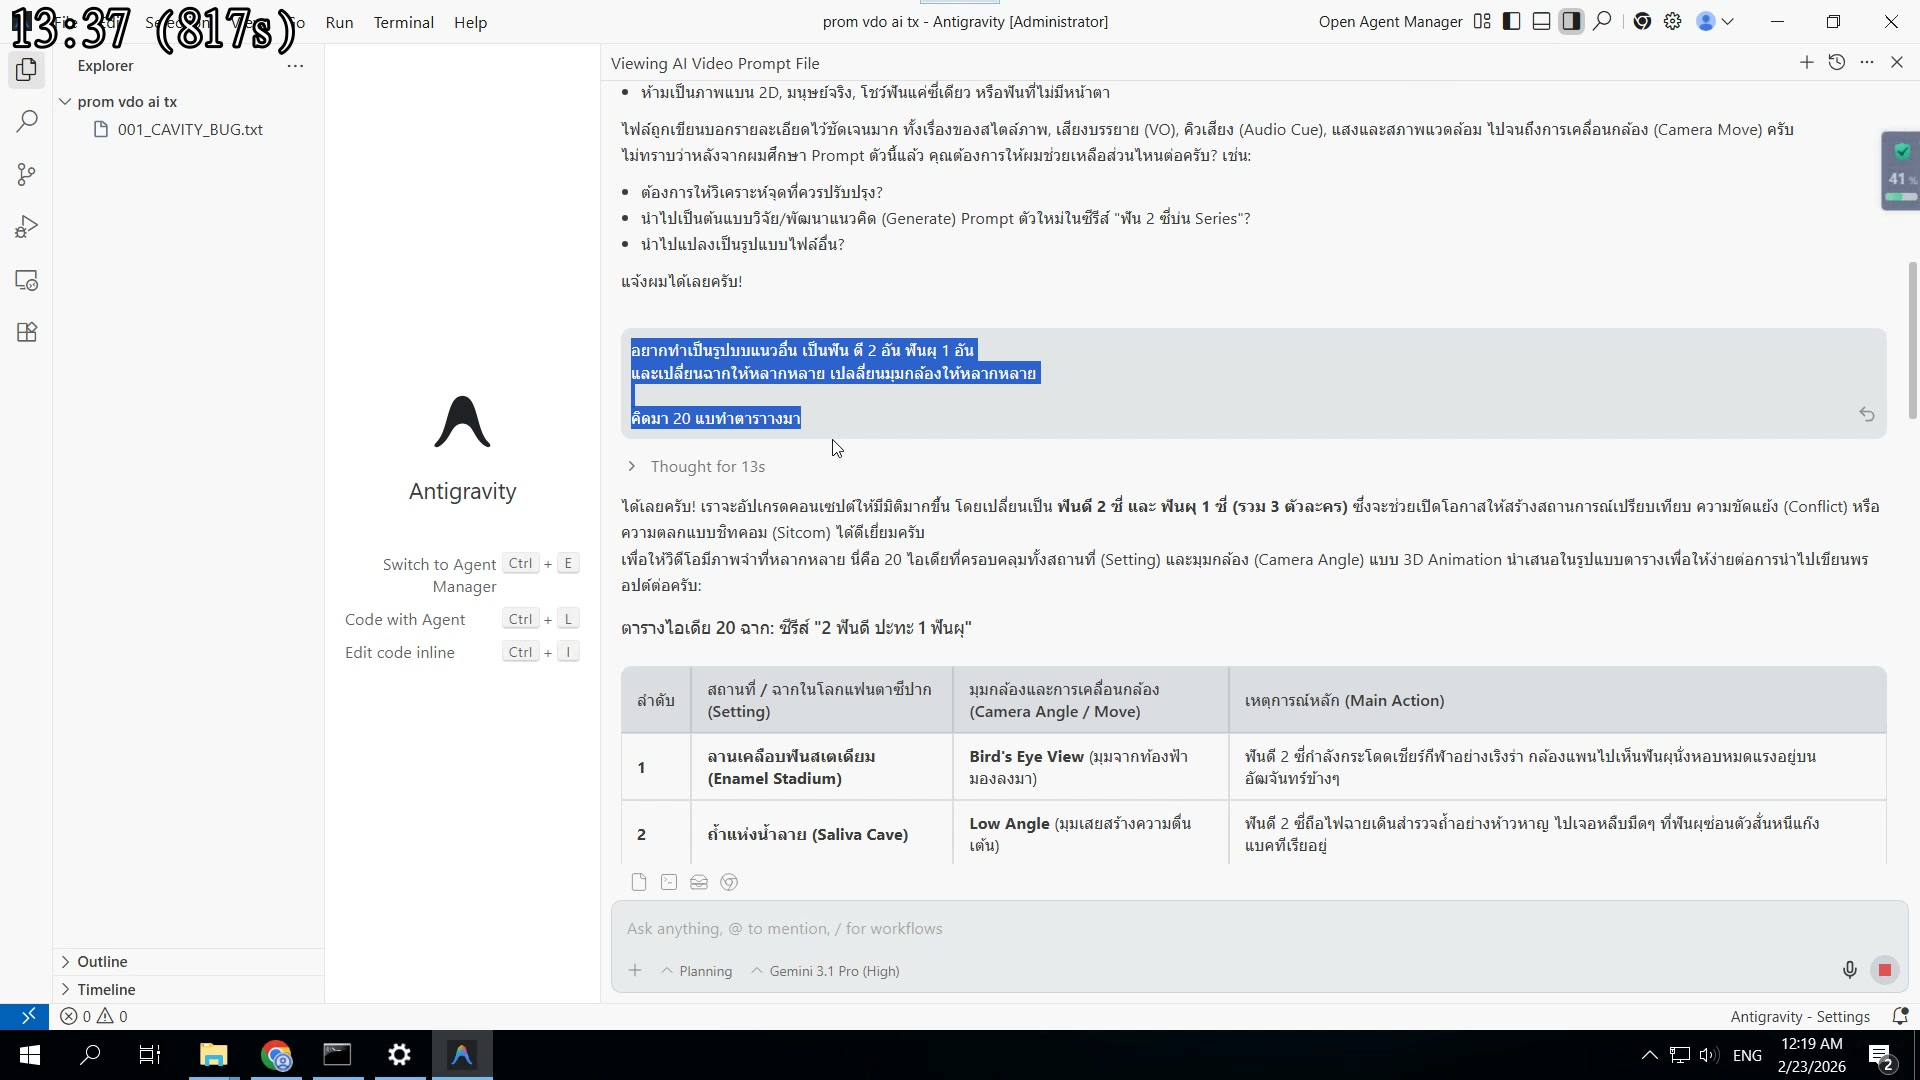Undo to this message revert arrow
This screenshot has height=1080, width=1920.
1866,414
